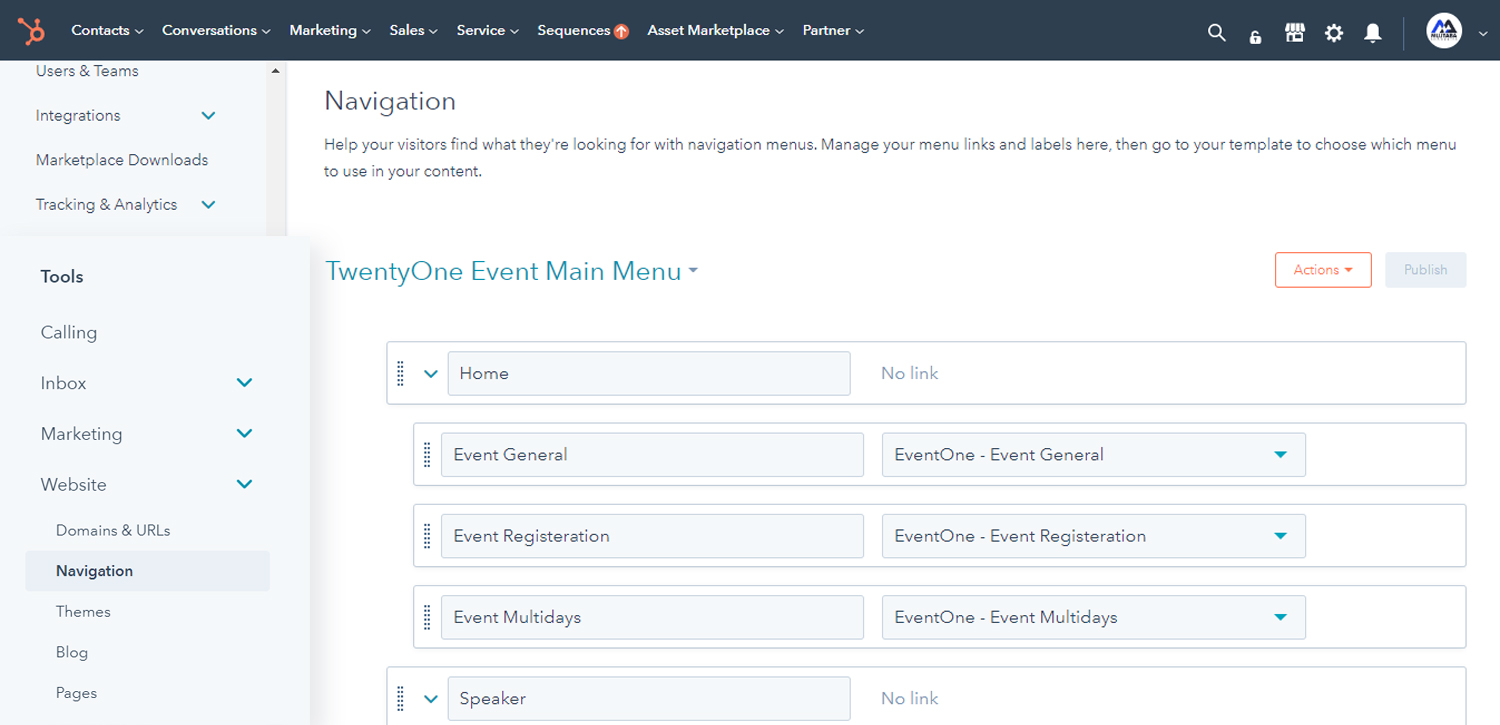Click the orange Actions button
The width and height of the screenshot is (1500, 725).
[x=1323, y=270]
